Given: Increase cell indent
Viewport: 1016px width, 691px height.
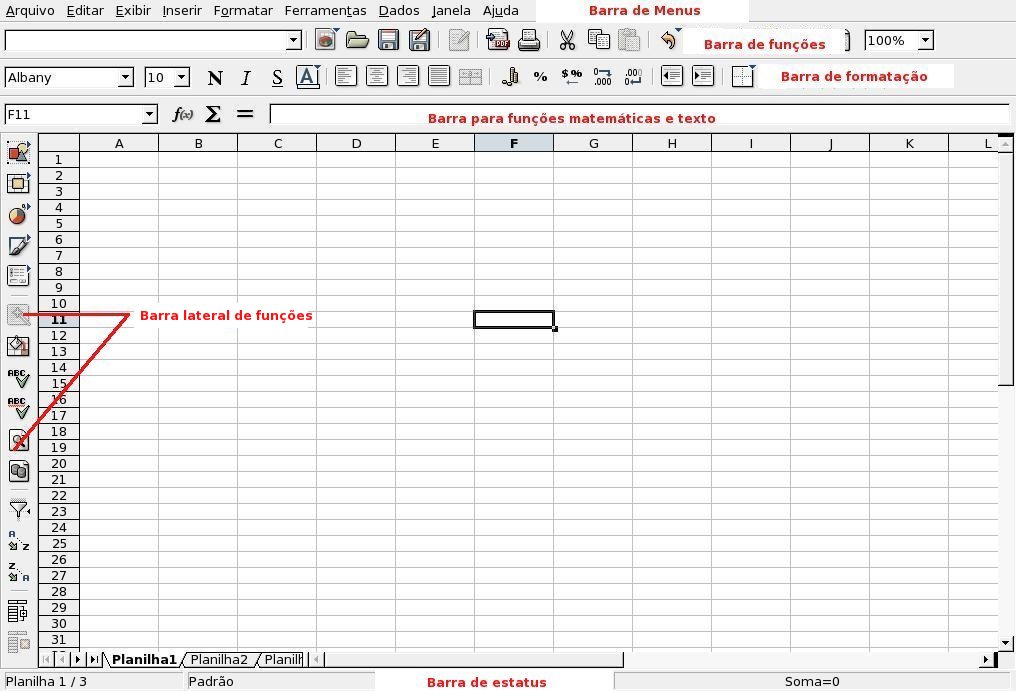Looking at the screenshot, I should [x=703, y=76].
